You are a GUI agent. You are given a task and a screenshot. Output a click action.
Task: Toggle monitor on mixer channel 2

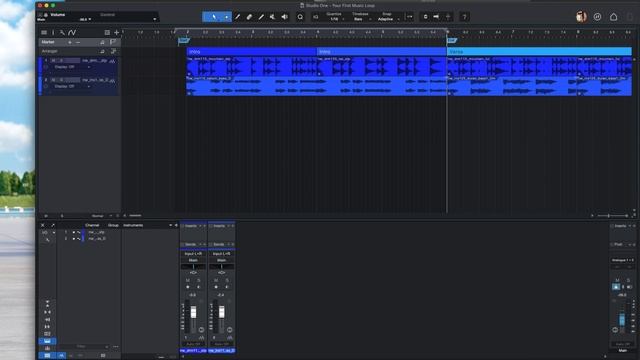[x=227, y=287]
